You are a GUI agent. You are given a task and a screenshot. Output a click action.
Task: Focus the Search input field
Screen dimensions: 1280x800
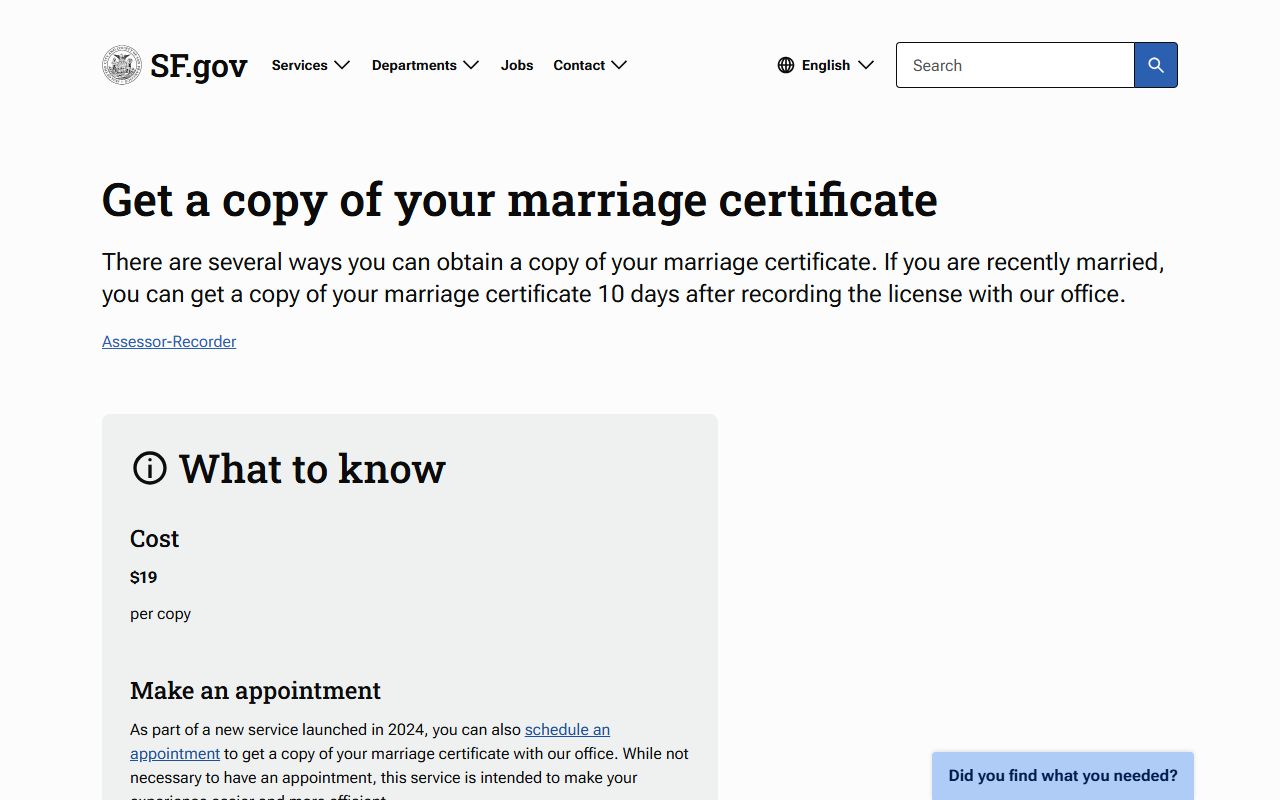[1015, 65]
